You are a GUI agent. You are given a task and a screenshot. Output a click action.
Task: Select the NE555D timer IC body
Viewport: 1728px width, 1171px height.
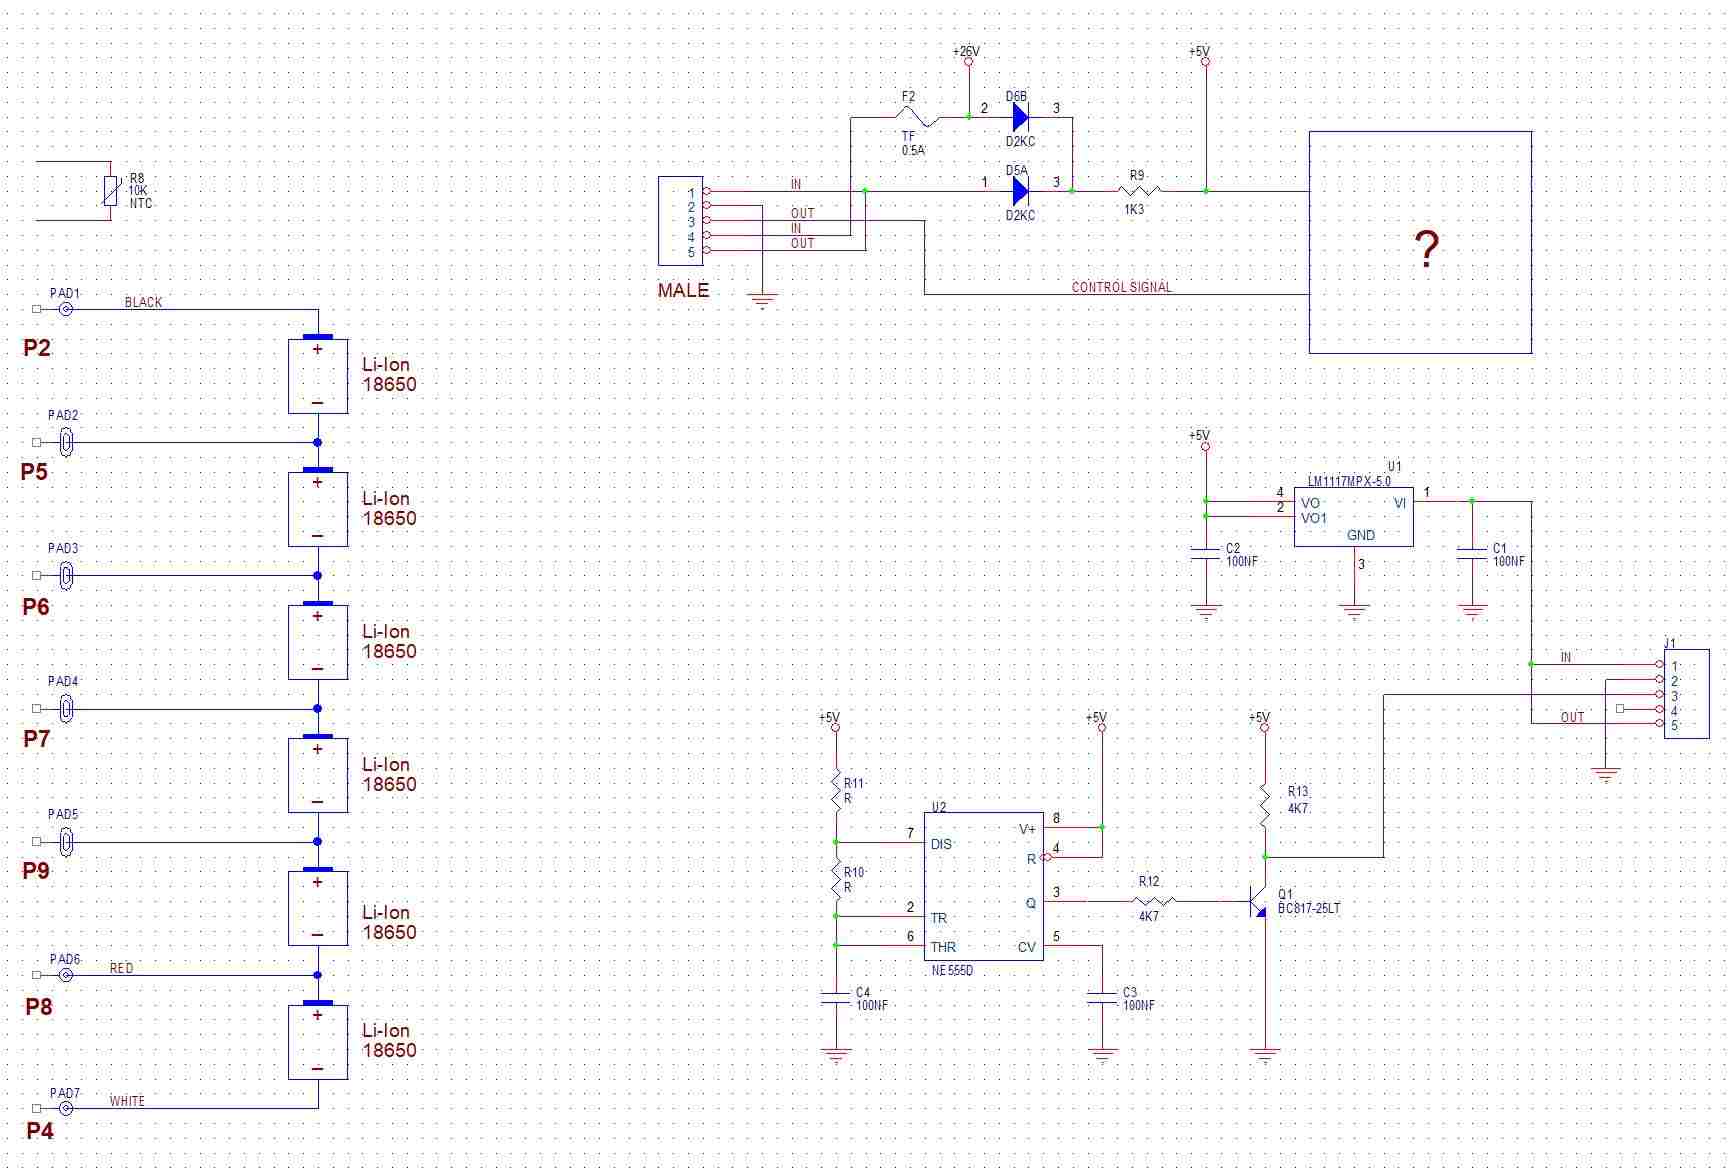[983, 886]
